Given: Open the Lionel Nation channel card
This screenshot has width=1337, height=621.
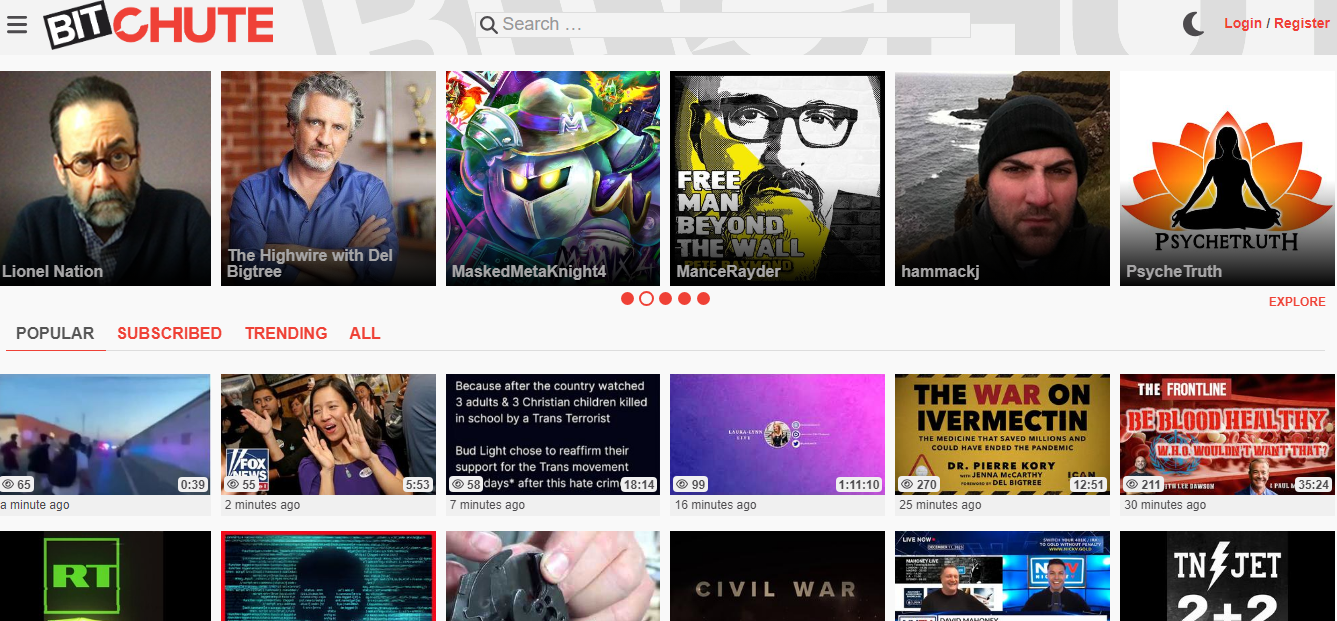Looking at the screenshot, I should pos(105,178).
